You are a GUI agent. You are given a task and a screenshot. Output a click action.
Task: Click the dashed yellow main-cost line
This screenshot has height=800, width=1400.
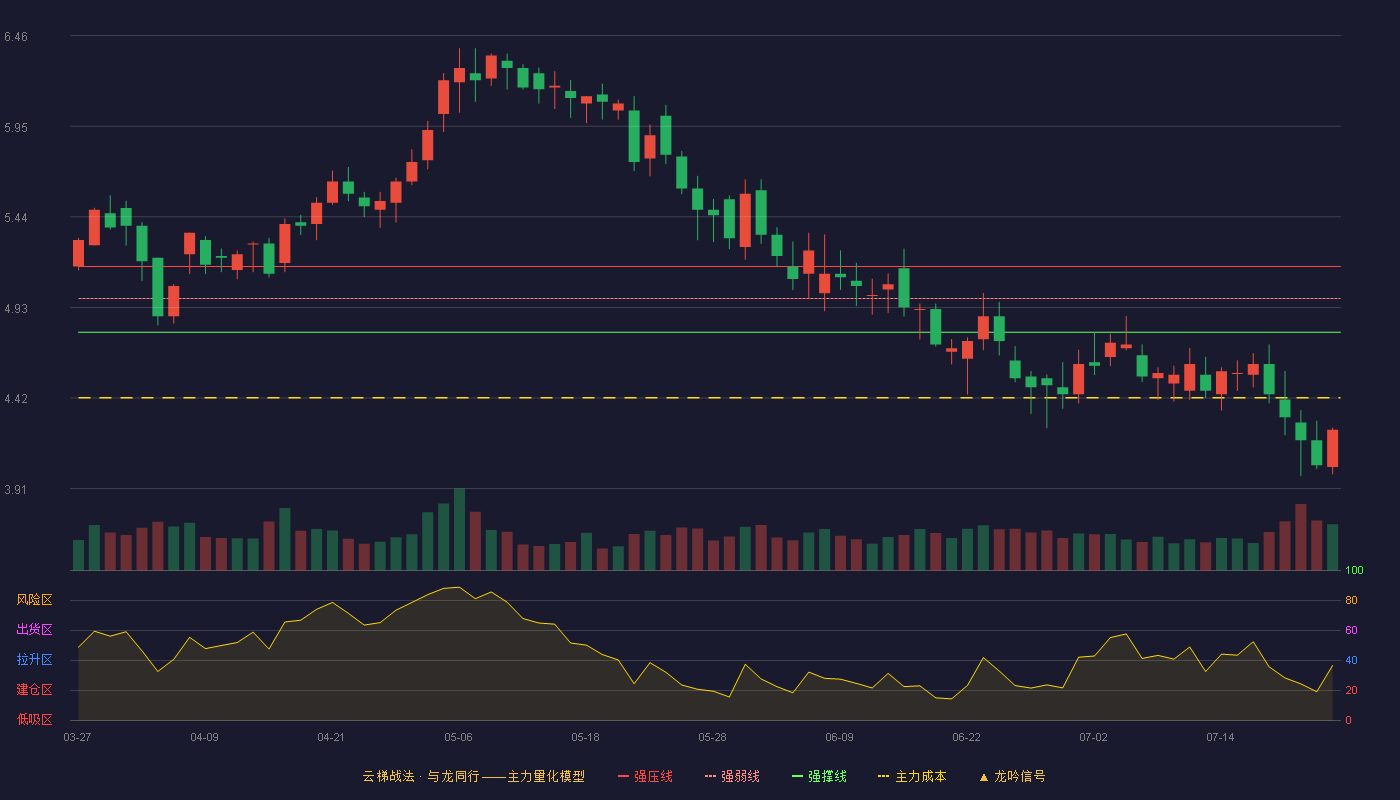[709, 398]
